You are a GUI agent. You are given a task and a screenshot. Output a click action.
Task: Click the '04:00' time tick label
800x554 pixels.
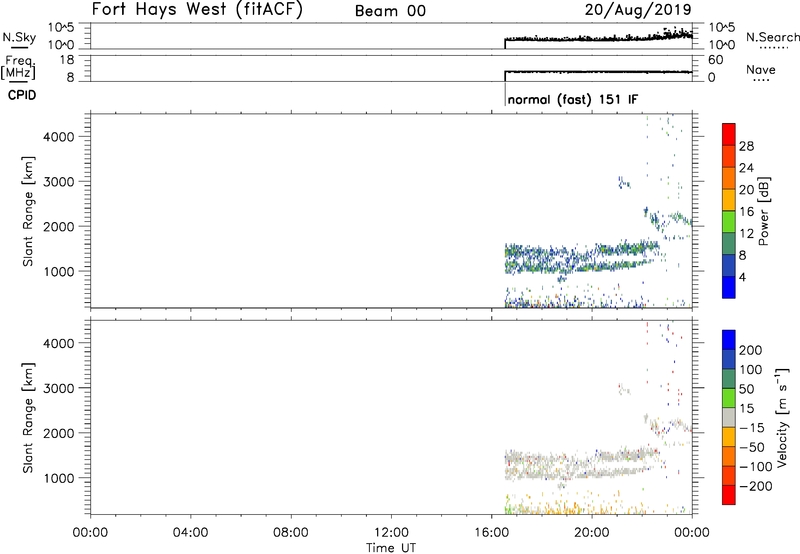coord(190,533)
